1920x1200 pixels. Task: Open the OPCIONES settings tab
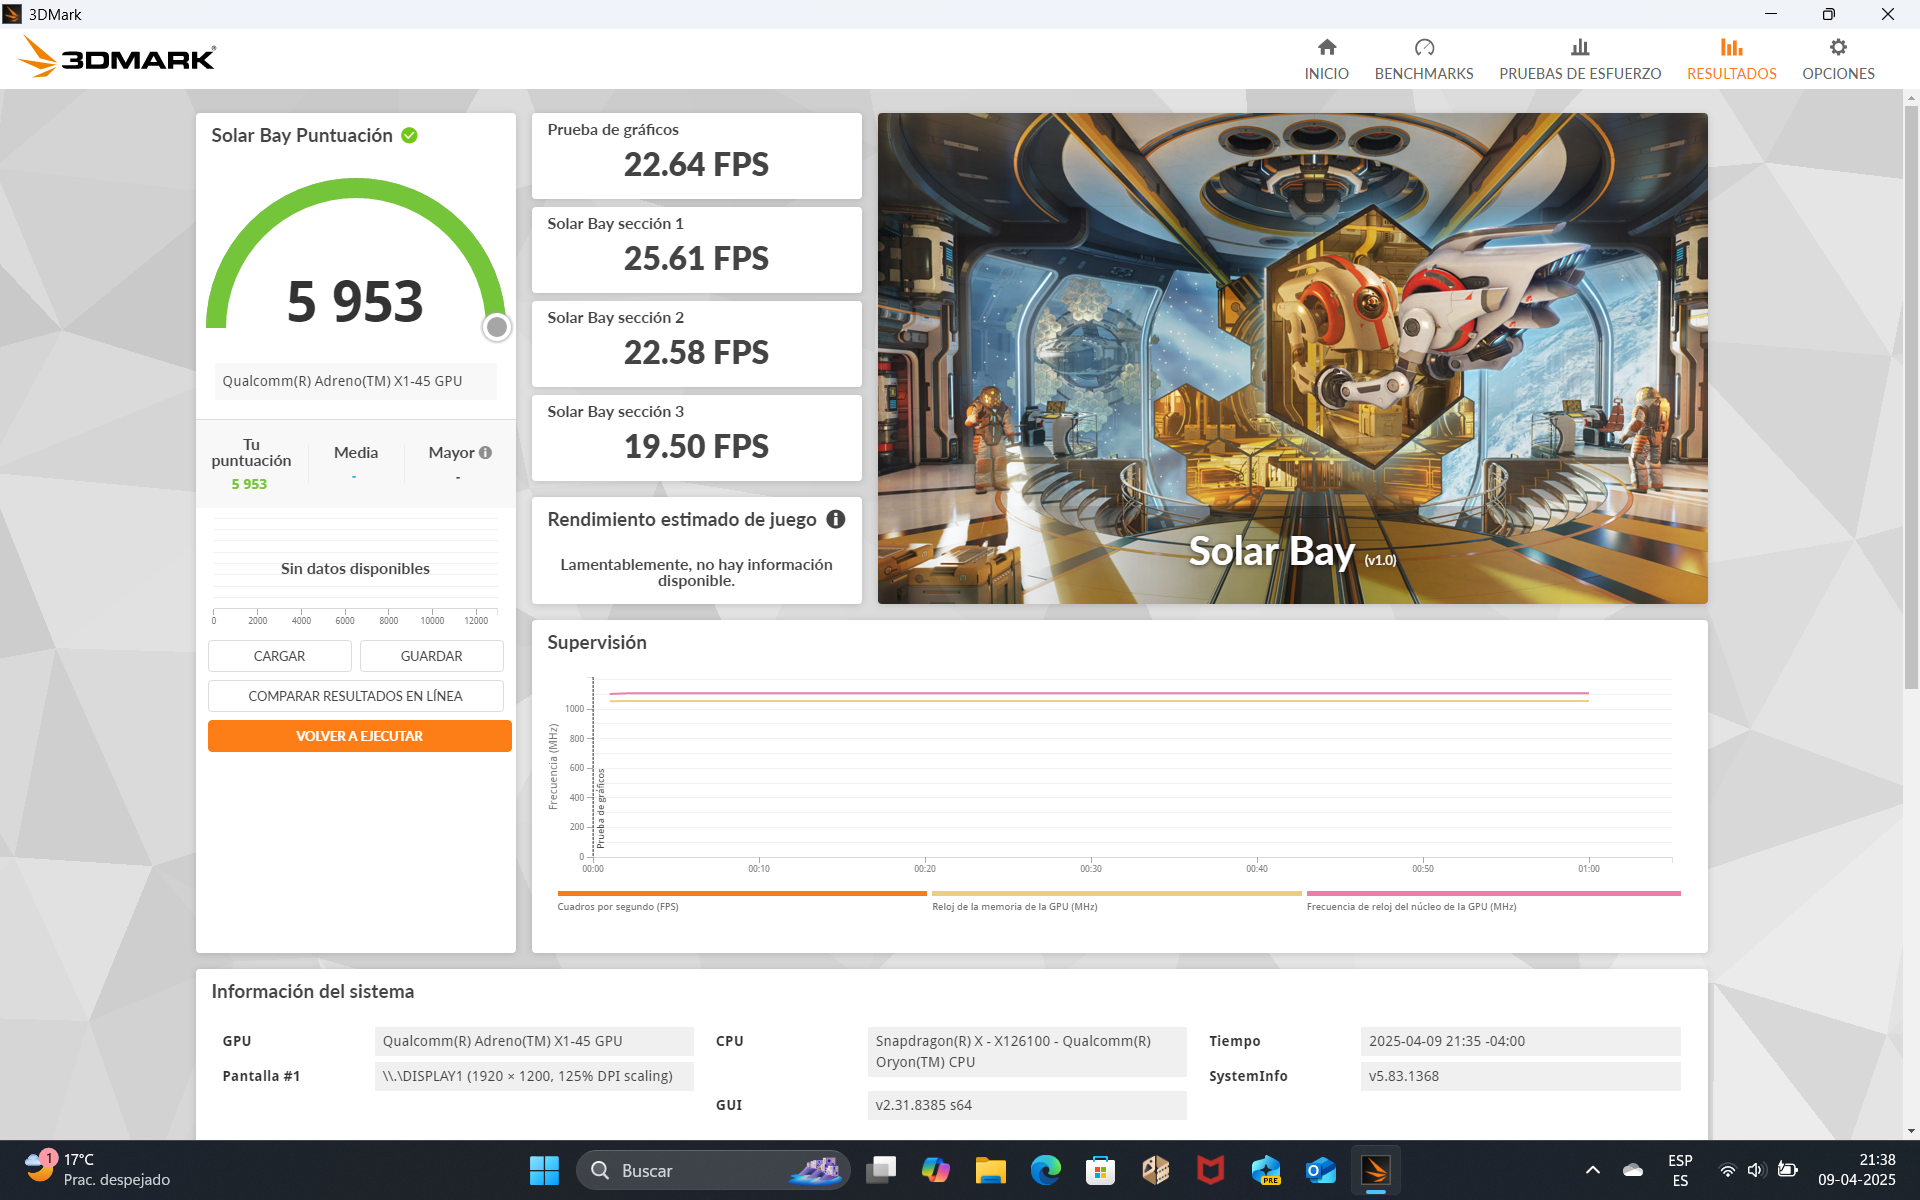(1837, 59)
